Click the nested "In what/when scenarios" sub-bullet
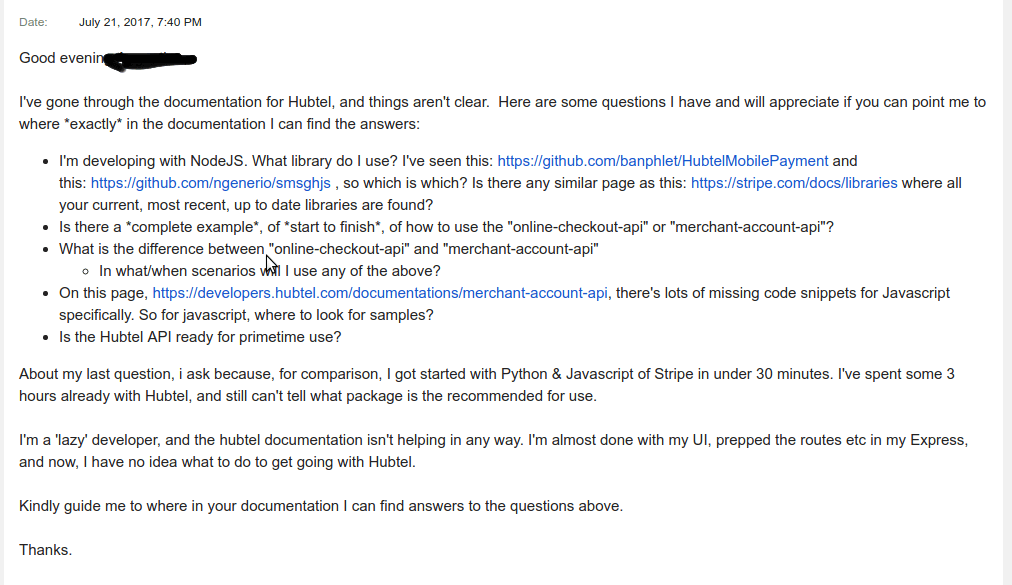The height and width of the screenshot is (585, 1012). pyautogui.click(x=270, y=271)
